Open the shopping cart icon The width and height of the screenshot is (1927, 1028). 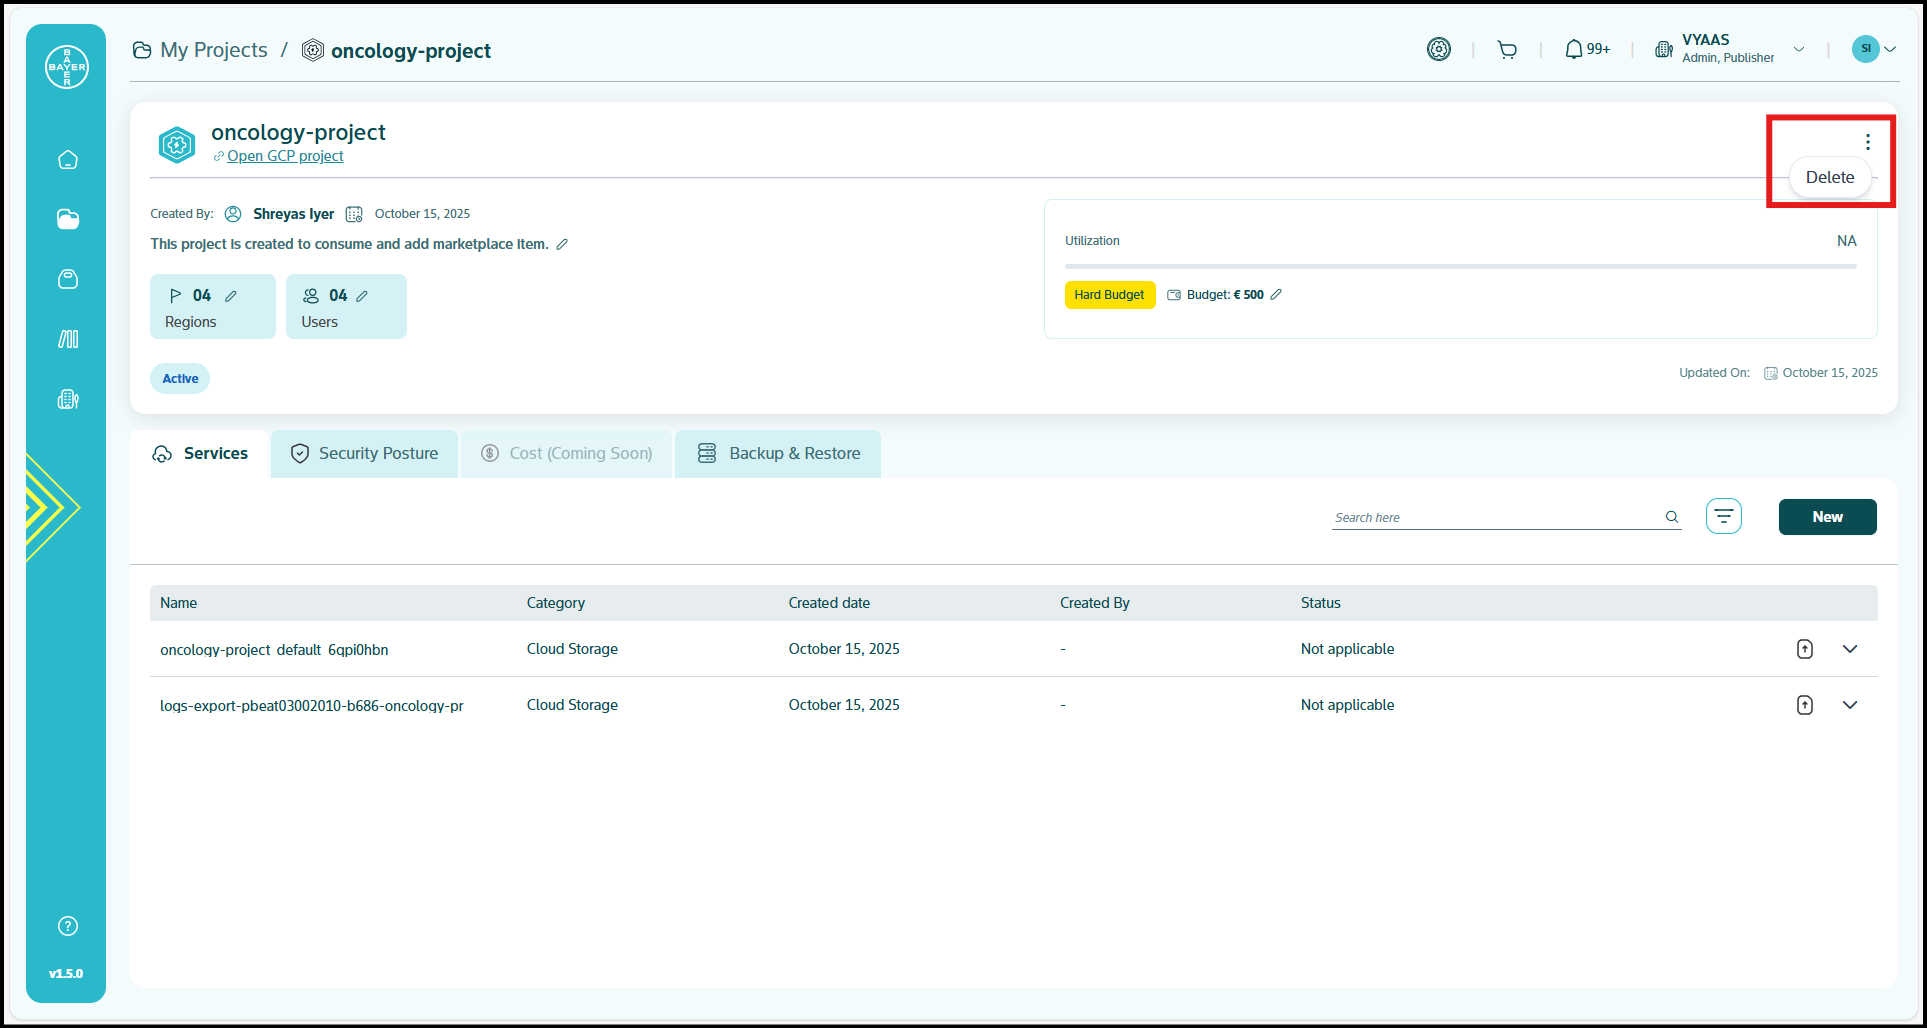pyautogui.click(x=1507, y=50)
